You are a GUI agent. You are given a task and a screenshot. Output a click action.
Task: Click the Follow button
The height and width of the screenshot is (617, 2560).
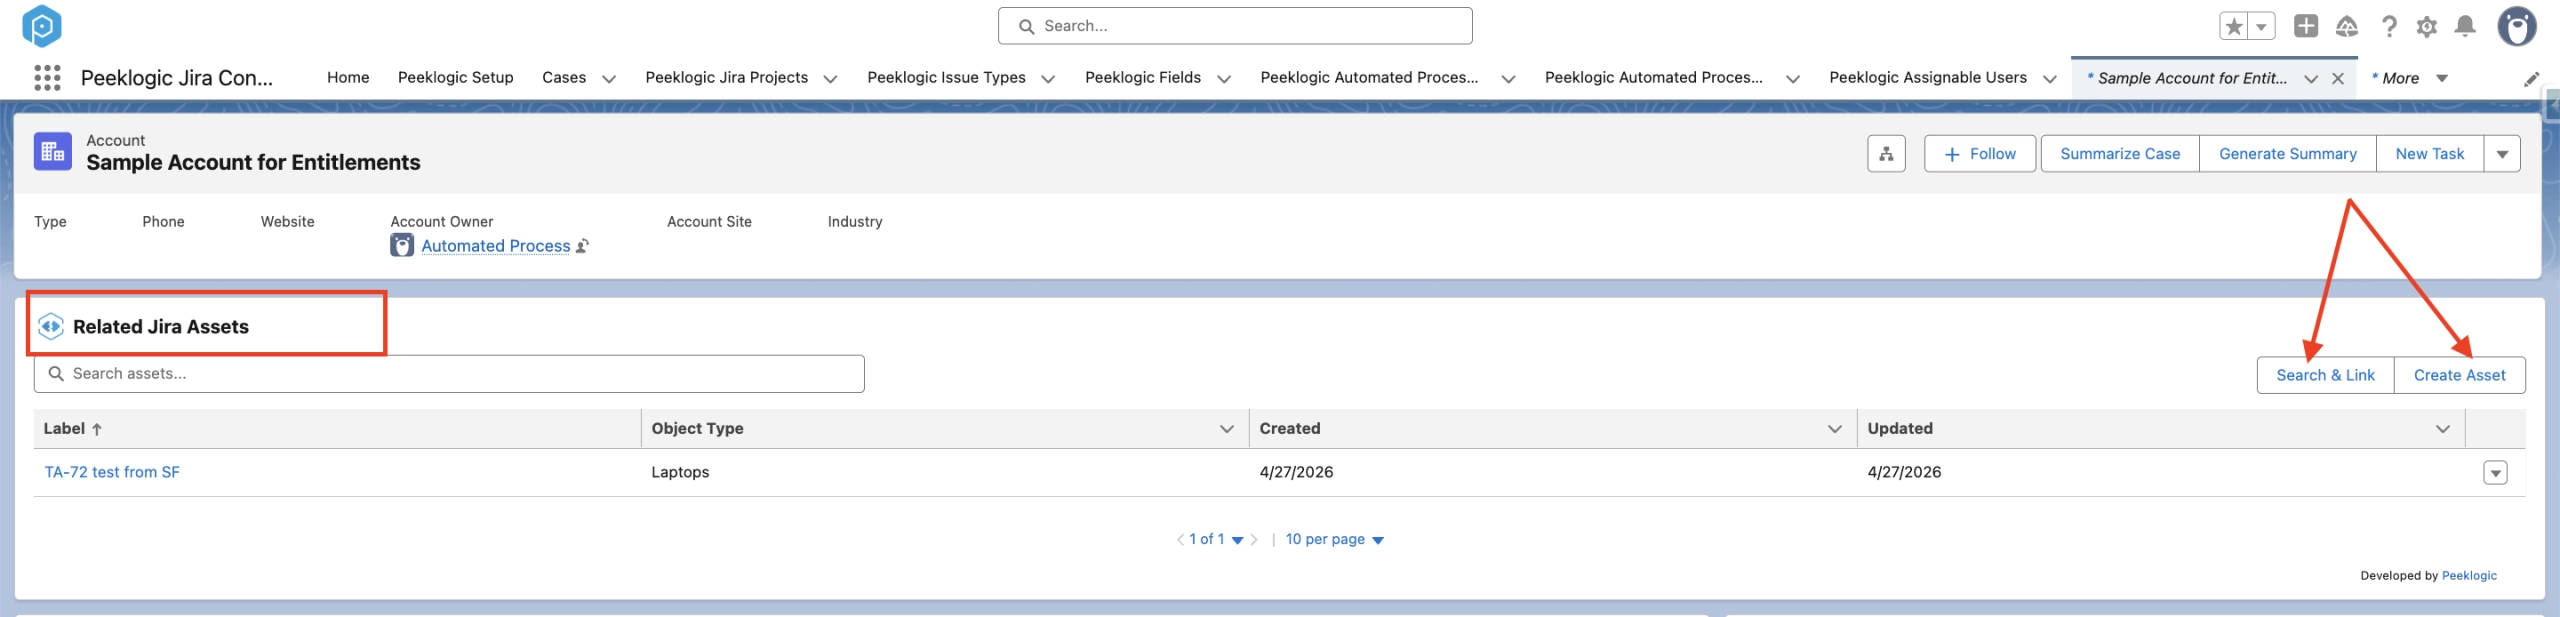point(1979,154)
